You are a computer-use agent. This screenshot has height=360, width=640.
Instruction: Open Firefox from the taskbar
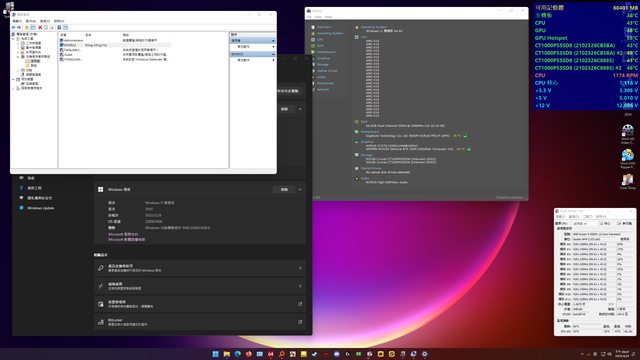click(249, 354)
